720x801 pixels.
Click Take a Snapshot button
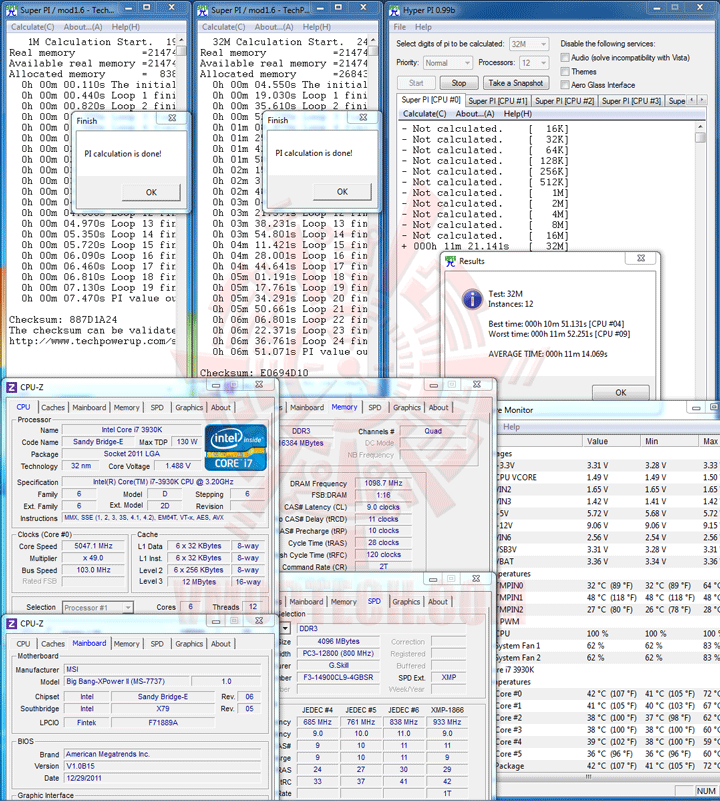[516, 83]
